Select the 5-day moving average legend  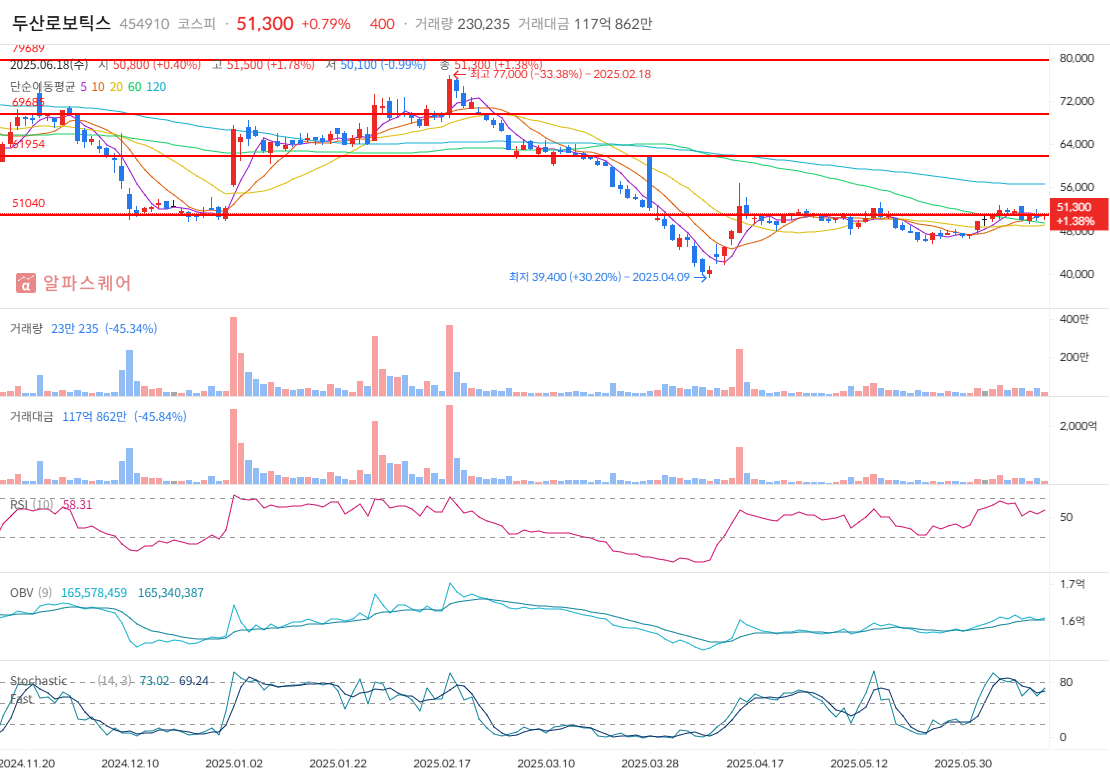84,87
